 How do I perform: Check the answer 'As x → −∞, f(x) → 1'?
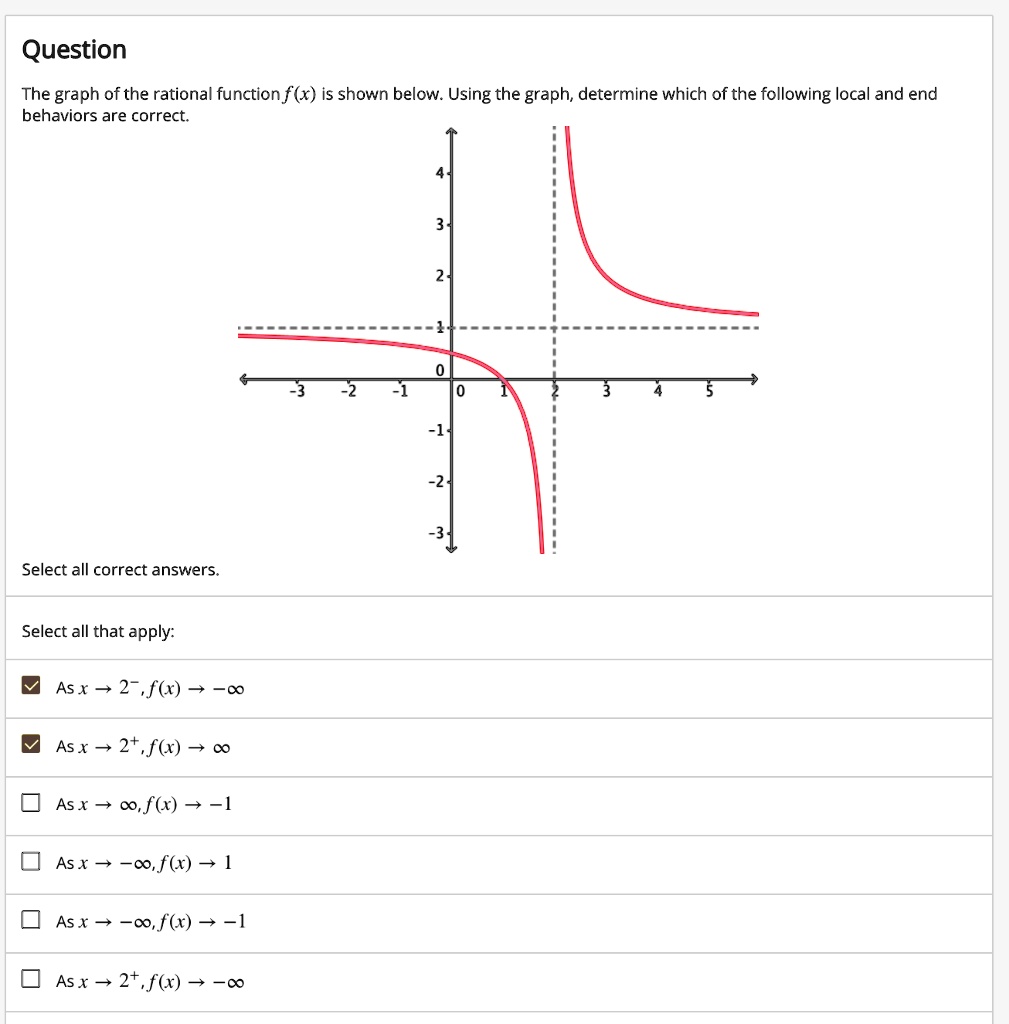point(31,862)
